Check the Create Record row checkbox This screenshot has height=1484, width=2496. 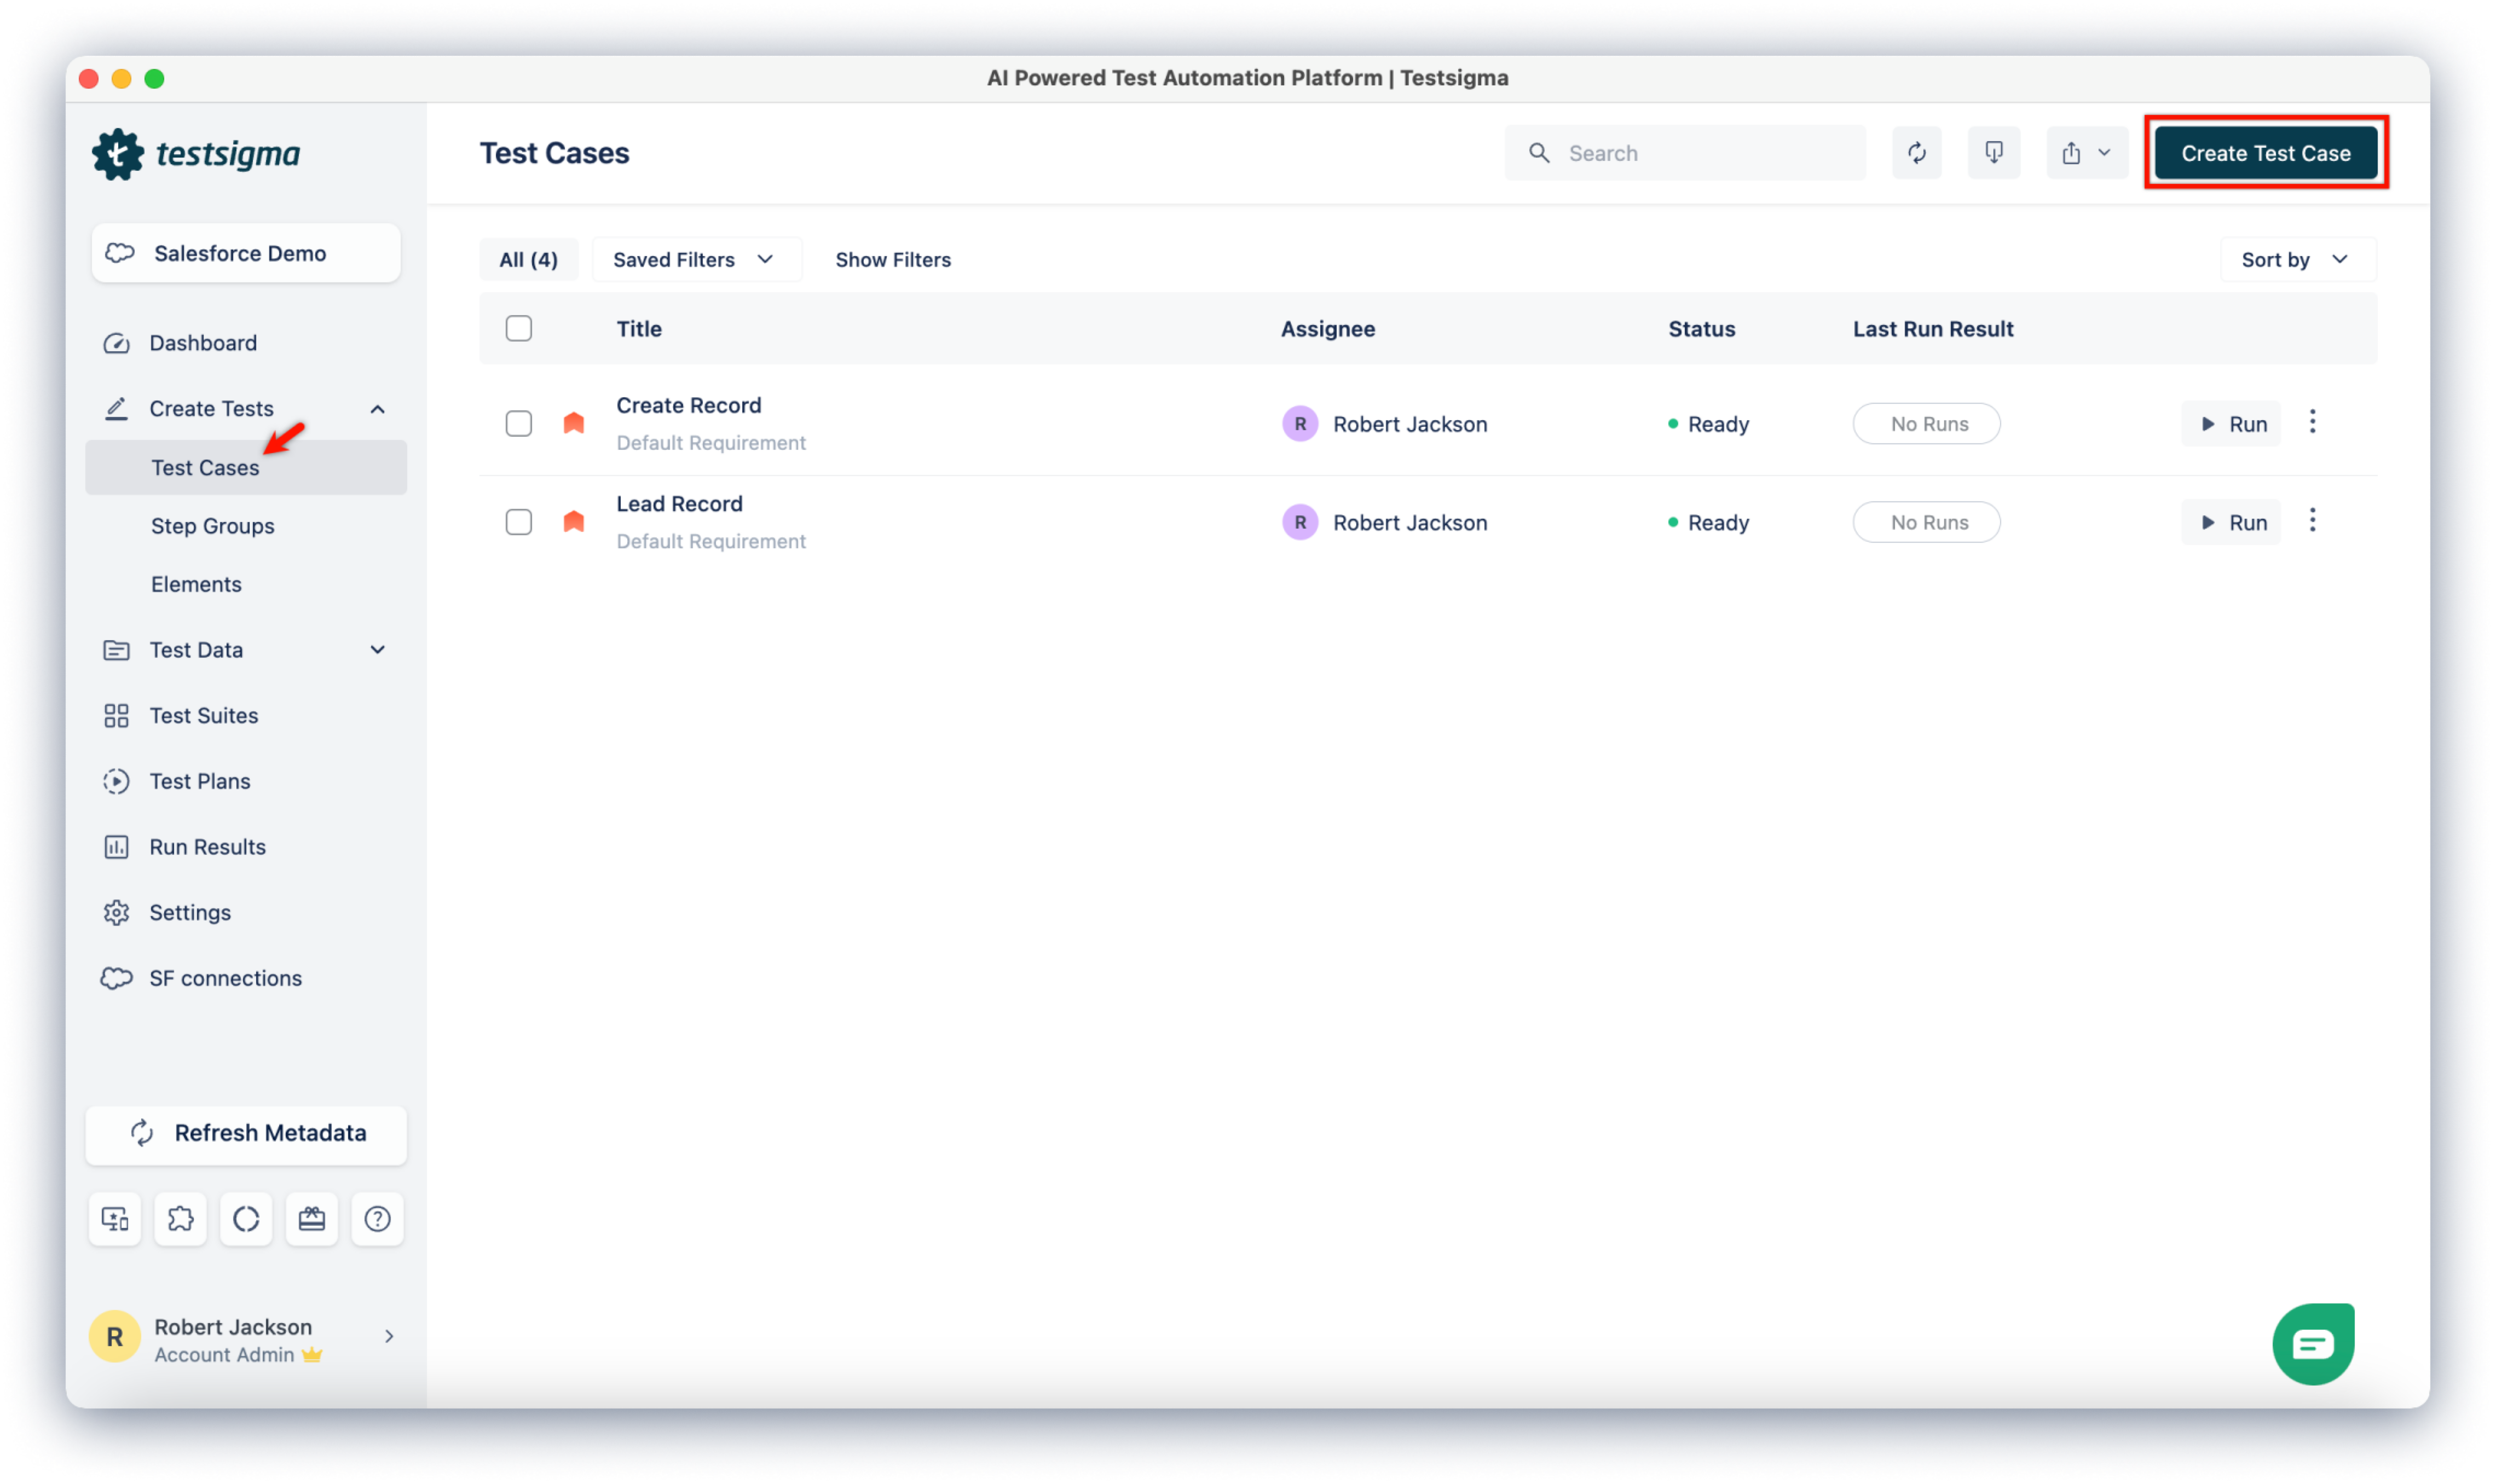(519, 424)
